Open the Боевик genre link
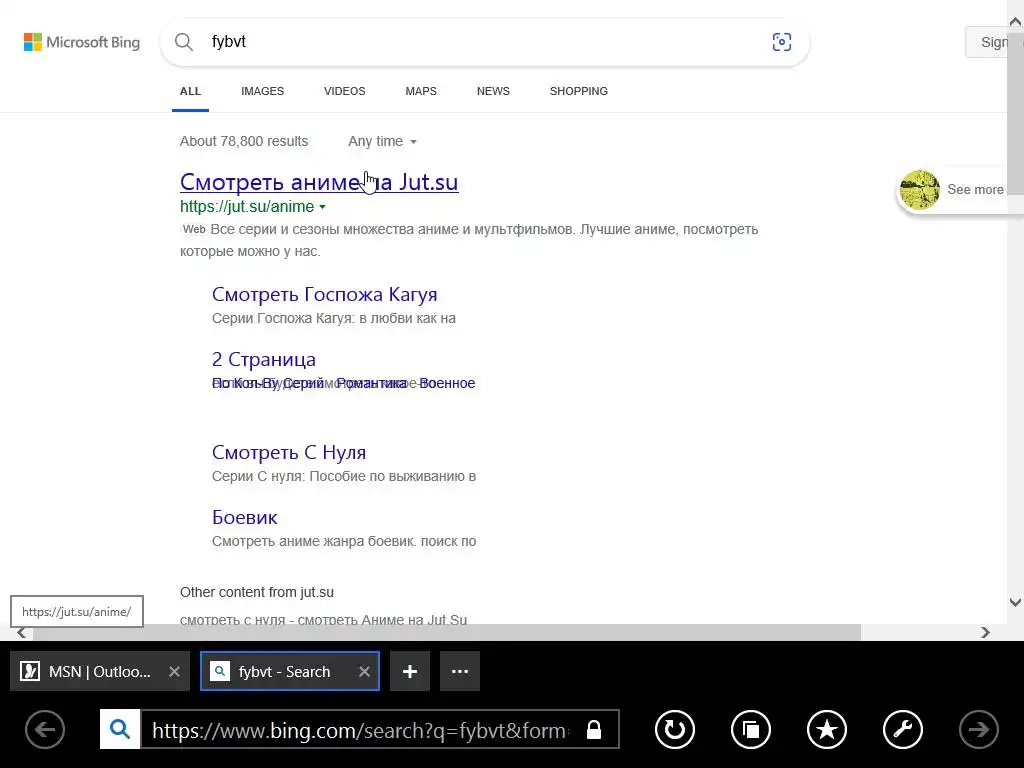This screenshot has width=1024, height=768. coord(245,517)
